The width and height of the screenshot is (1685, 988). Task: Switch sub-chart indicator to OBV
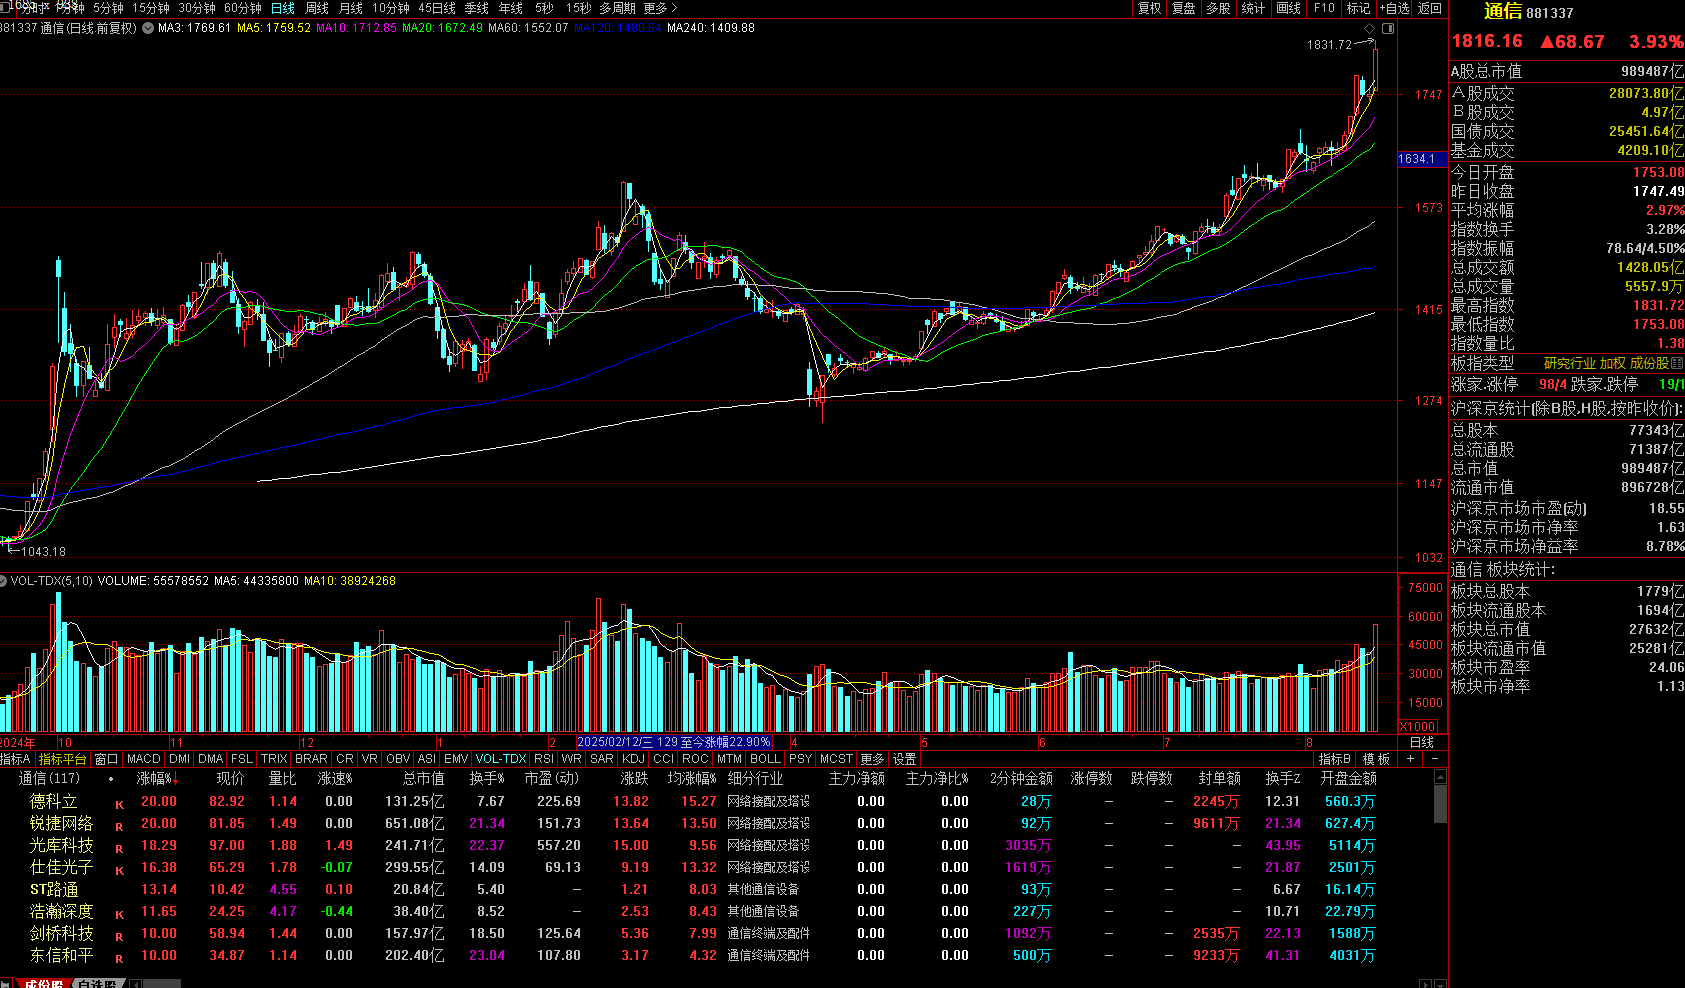click(398, 759)
